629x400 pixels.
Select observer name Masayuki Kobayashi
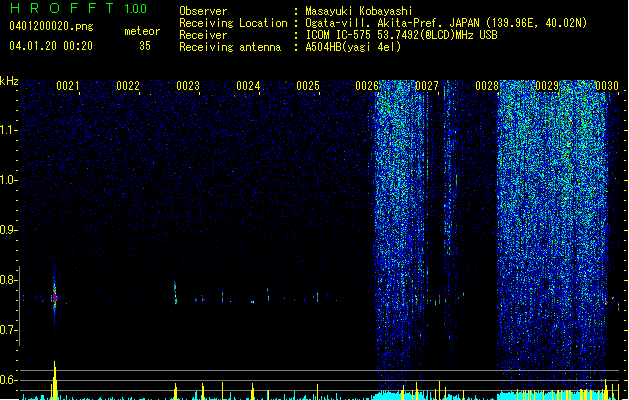point(359,11)
